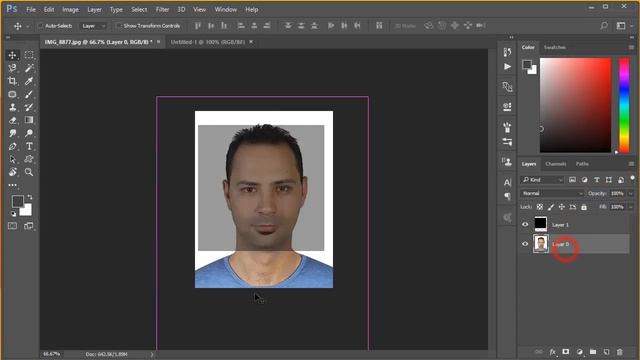The image size is (640, 360).
Task: Select the Rectangular Marquee tool
Action: tap(29, 55)
